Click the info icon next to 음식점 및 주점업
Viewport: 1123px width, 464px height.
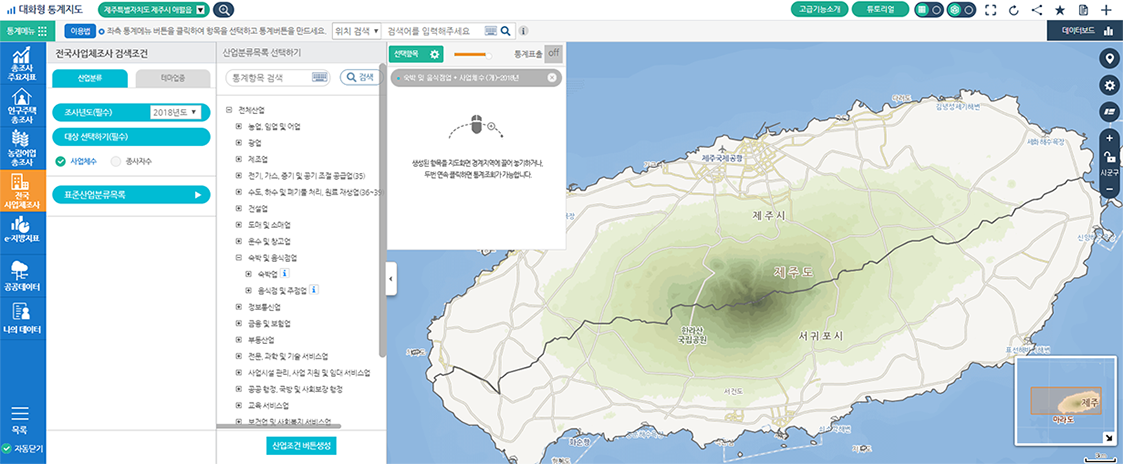(314, 290)
